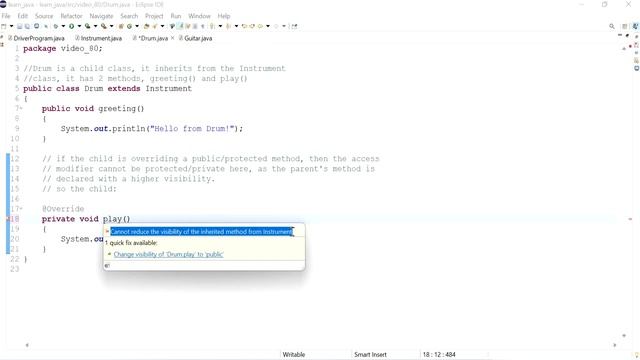This screenshot has height=360, width=640.
Task: Click the Next Annotation arrow icon
Action: pyautogui.click(x=212, y=26)
